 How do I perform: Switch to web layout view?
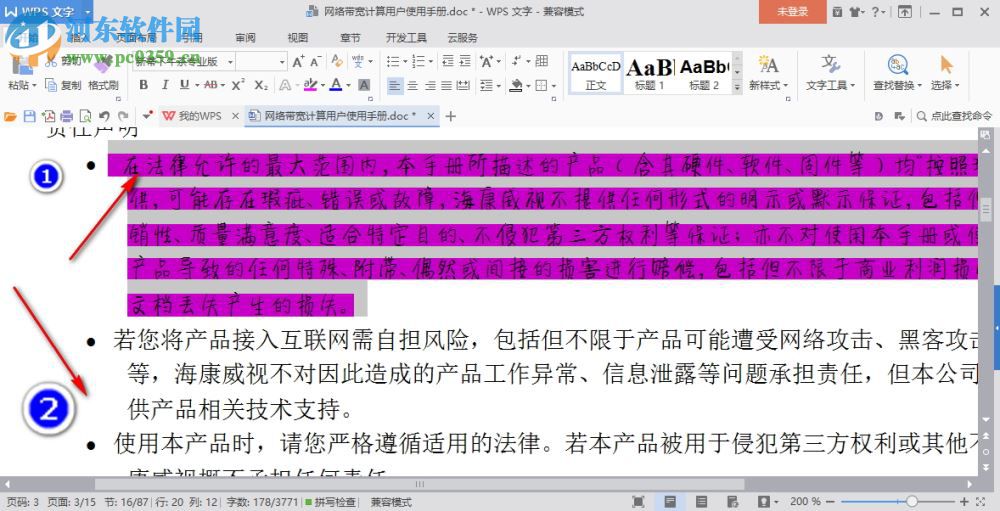[733, 502]
